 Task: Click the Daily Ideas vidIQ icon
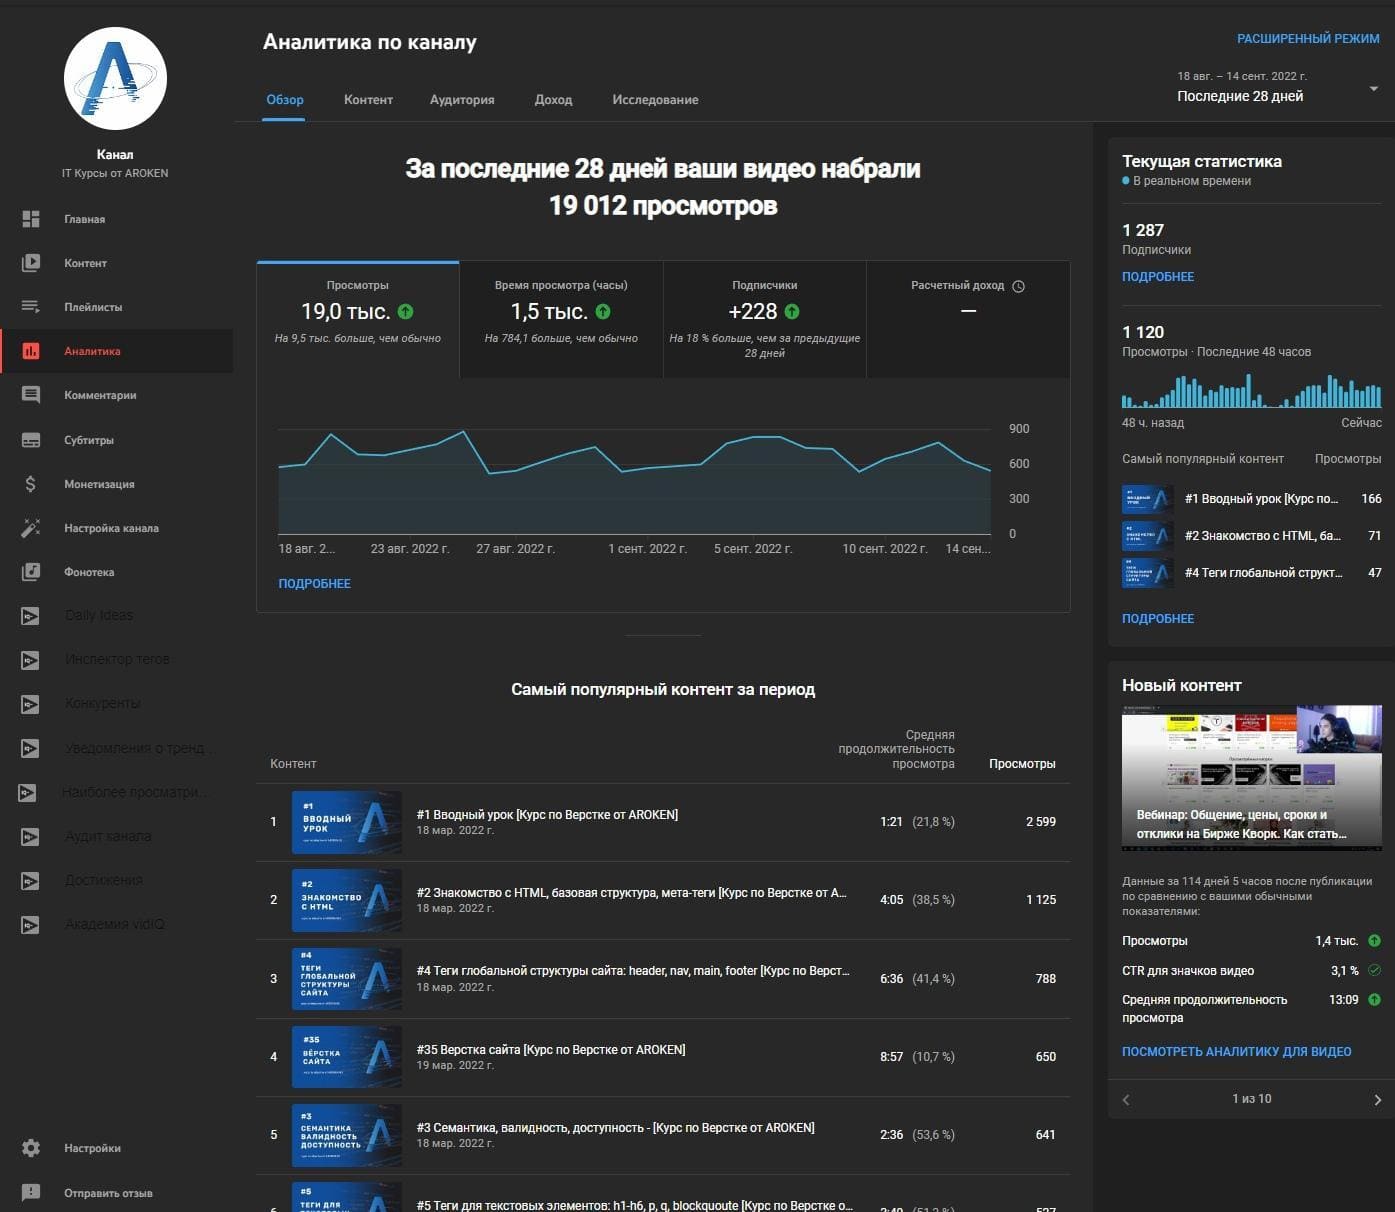pyautogui.click(x=31, y=616)
